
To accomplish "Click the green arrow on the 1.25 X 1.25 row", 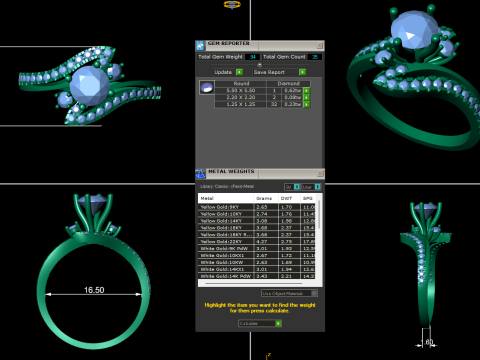I will (307, 104).
